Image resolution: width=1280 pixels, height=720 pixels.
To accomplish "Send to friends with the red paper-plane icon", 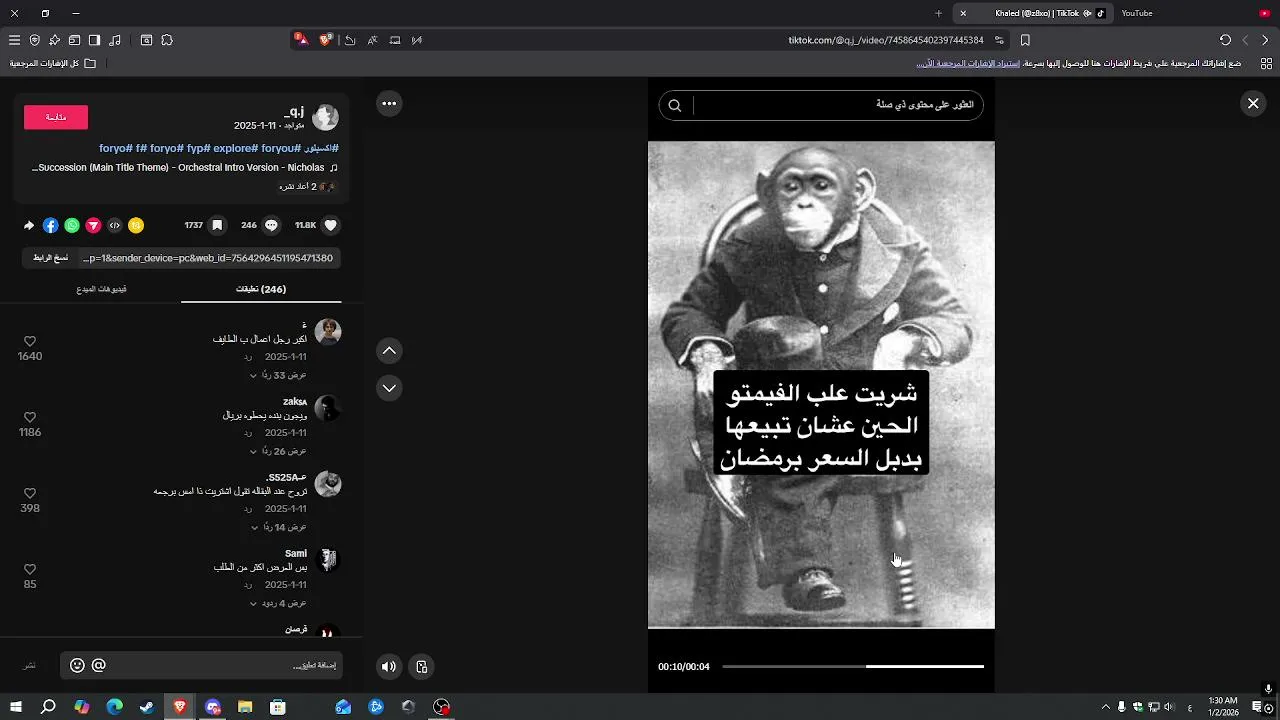I will click(x=93, y=226).
